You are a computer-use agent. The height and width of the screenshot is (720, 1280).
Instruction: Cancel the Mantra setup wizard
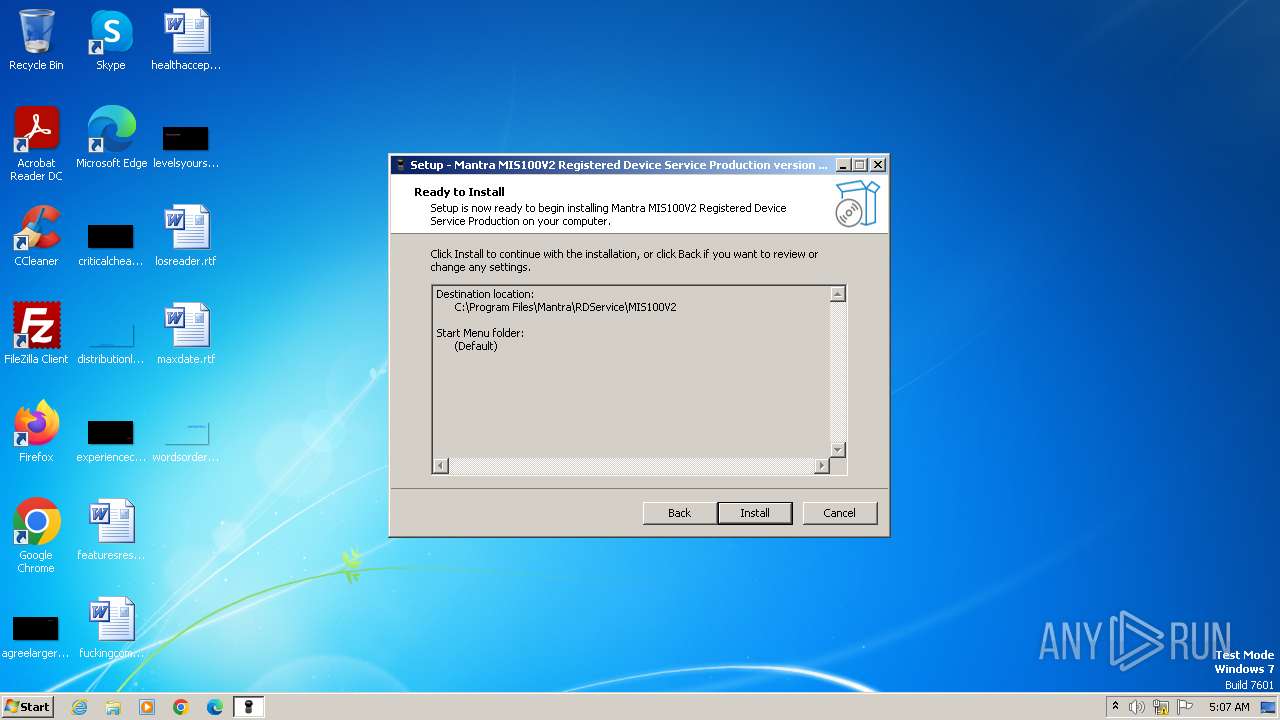(839, 513)
